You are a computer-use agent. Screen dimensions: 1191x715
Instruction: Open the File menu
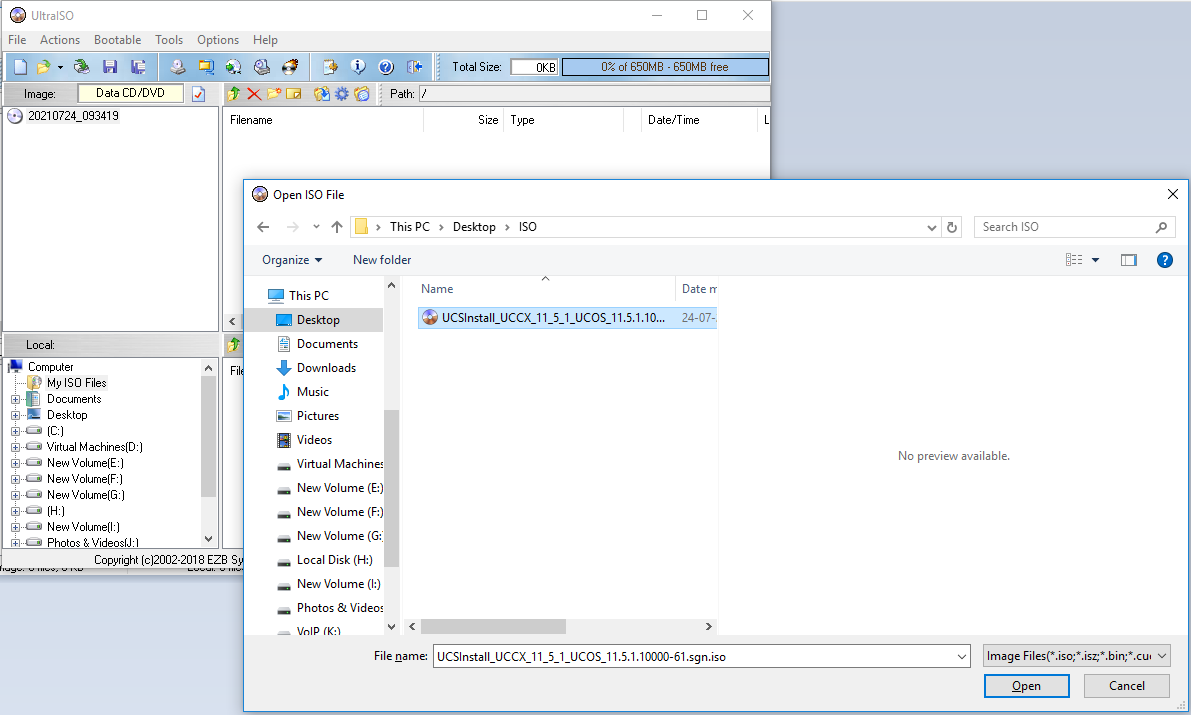tap(17, 40)
